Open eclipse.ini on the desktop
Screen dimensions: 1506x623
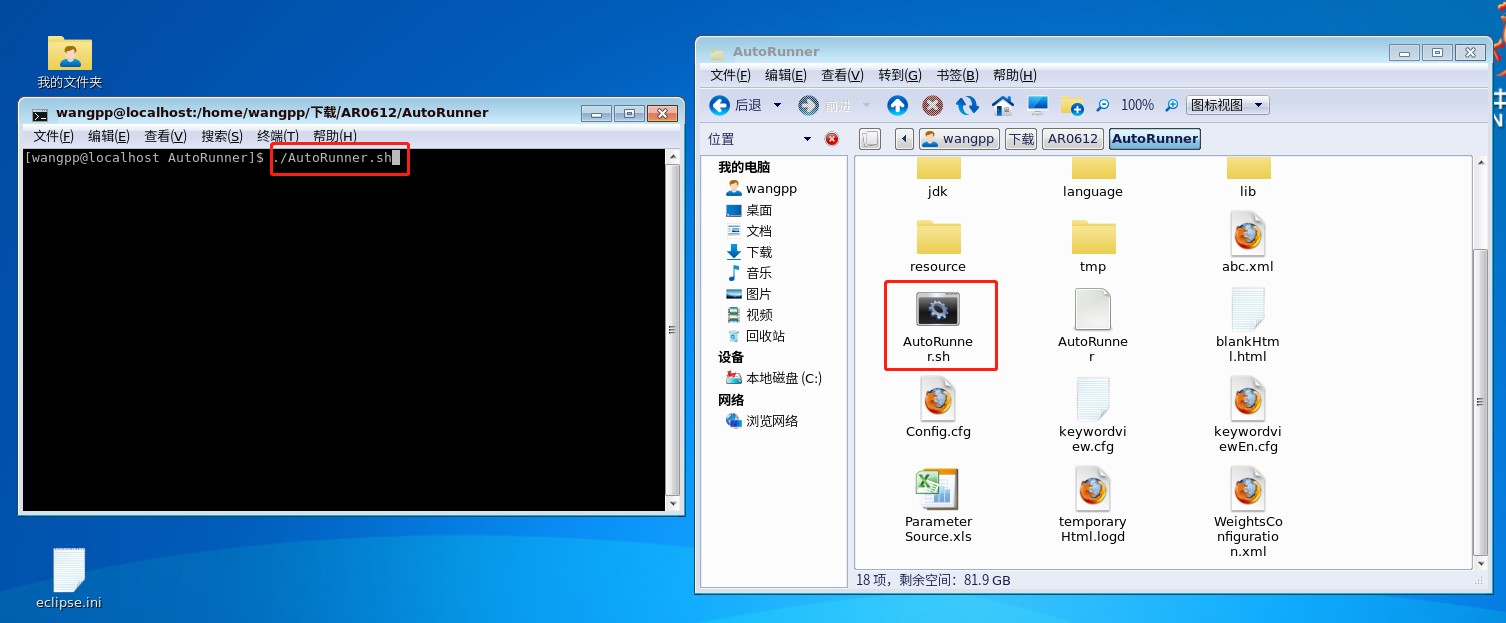pos(68,570)
